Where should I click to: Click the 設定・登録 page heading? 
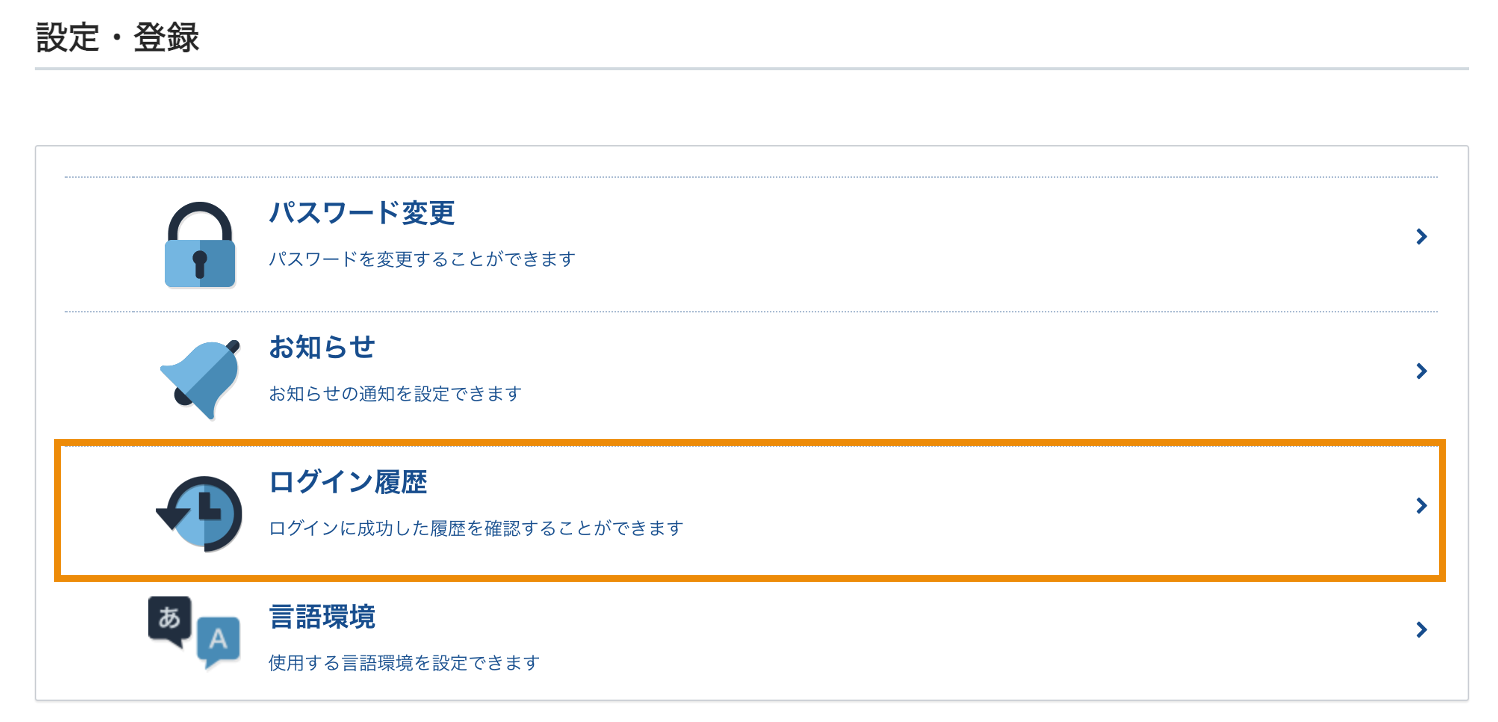point(118,38)
